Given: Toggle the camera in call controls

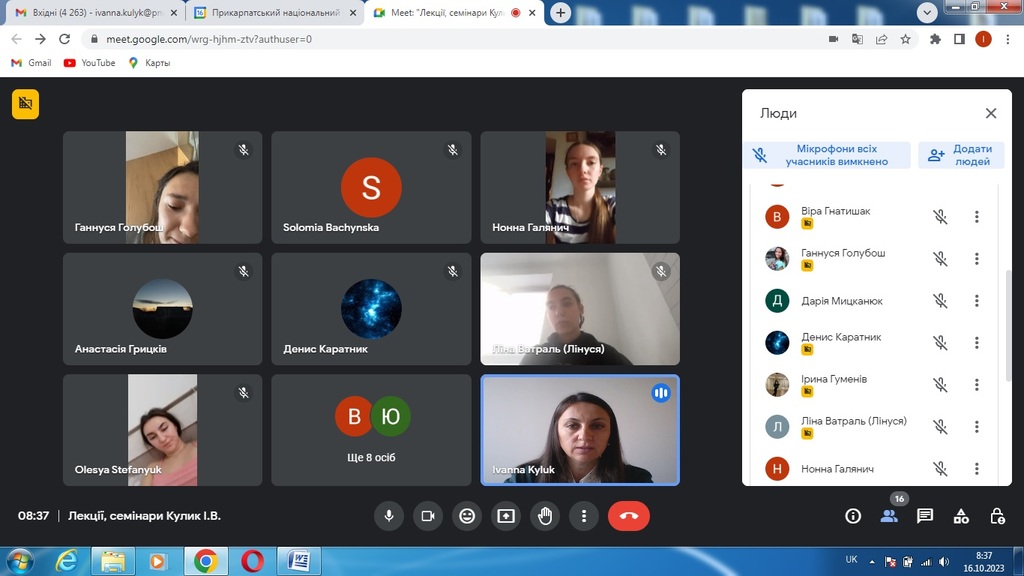Looking at the screenshot, I should [428, 516].
